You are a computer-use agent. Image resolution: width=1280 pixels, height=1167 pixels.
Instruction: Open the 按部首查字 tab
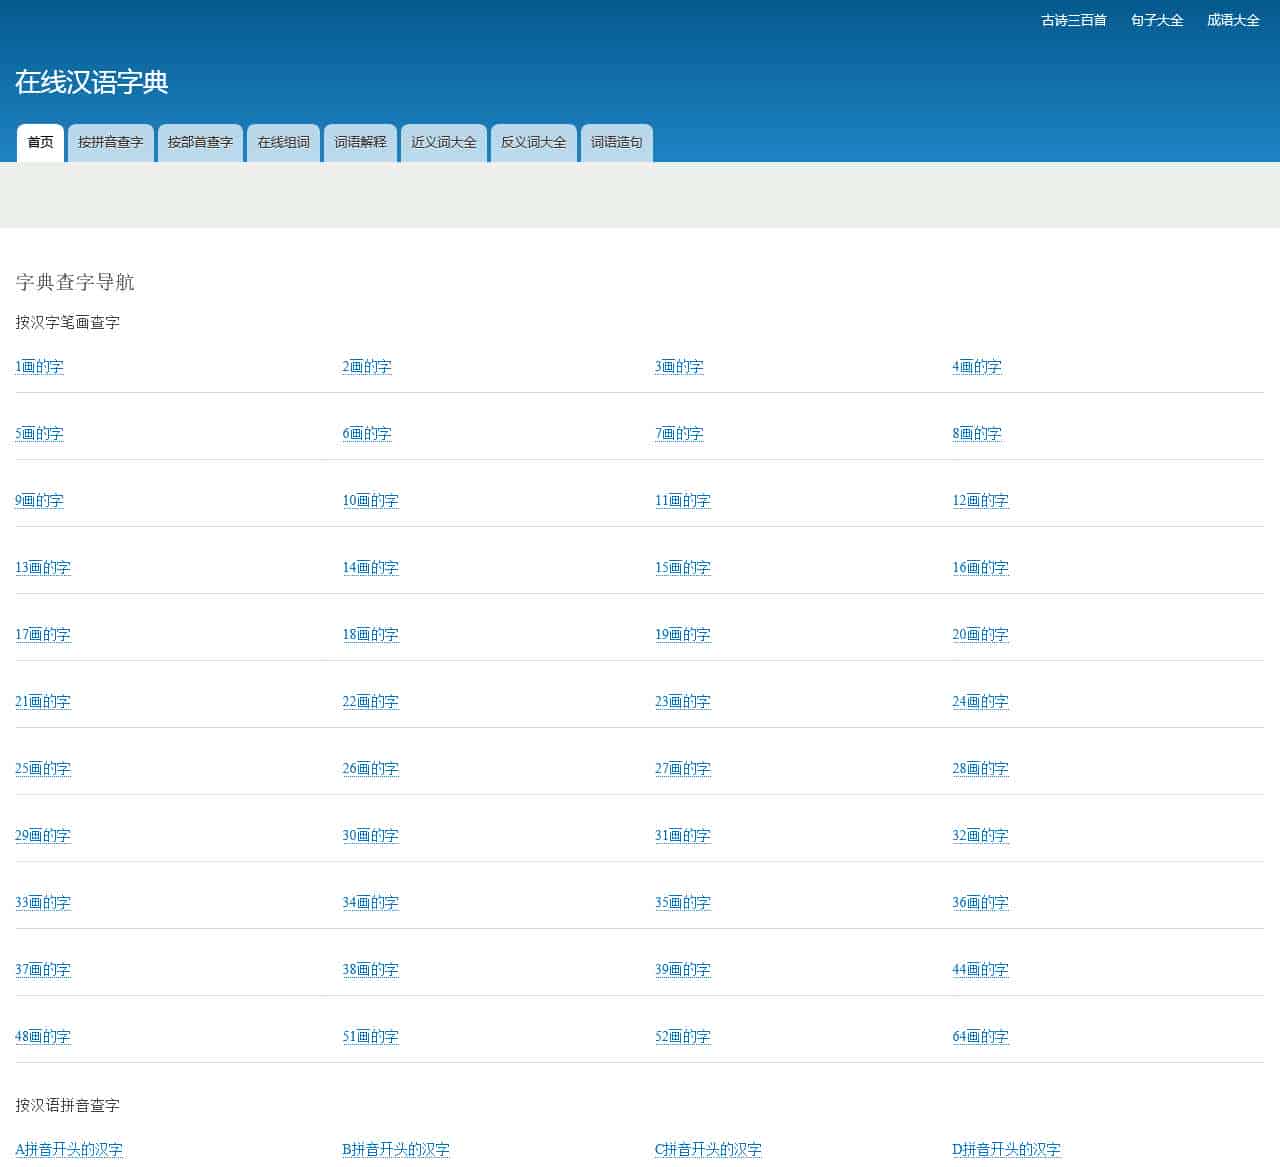pos(200,143)
